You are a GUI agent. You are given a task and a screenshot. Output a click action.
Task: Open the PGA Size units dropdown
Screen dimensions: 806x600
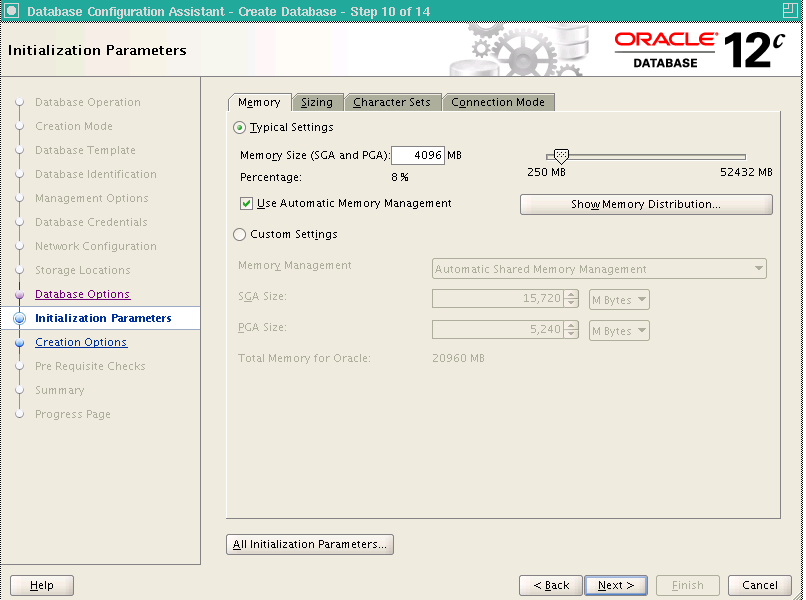click(x=619, y=331)
